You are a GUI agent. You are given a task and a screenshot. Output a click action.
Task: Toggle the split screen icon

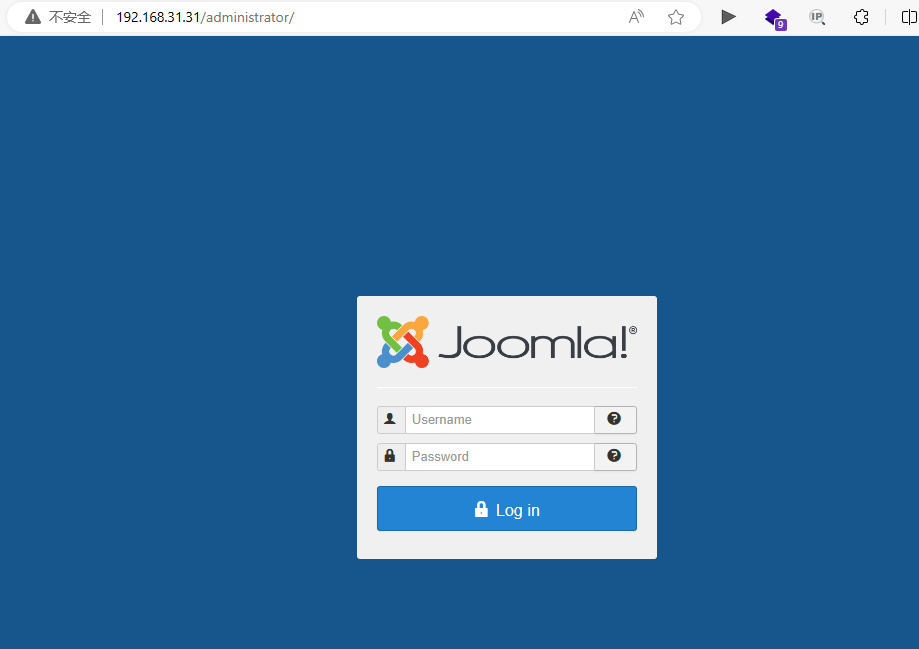pyautogui.click(x=909, y=17)
